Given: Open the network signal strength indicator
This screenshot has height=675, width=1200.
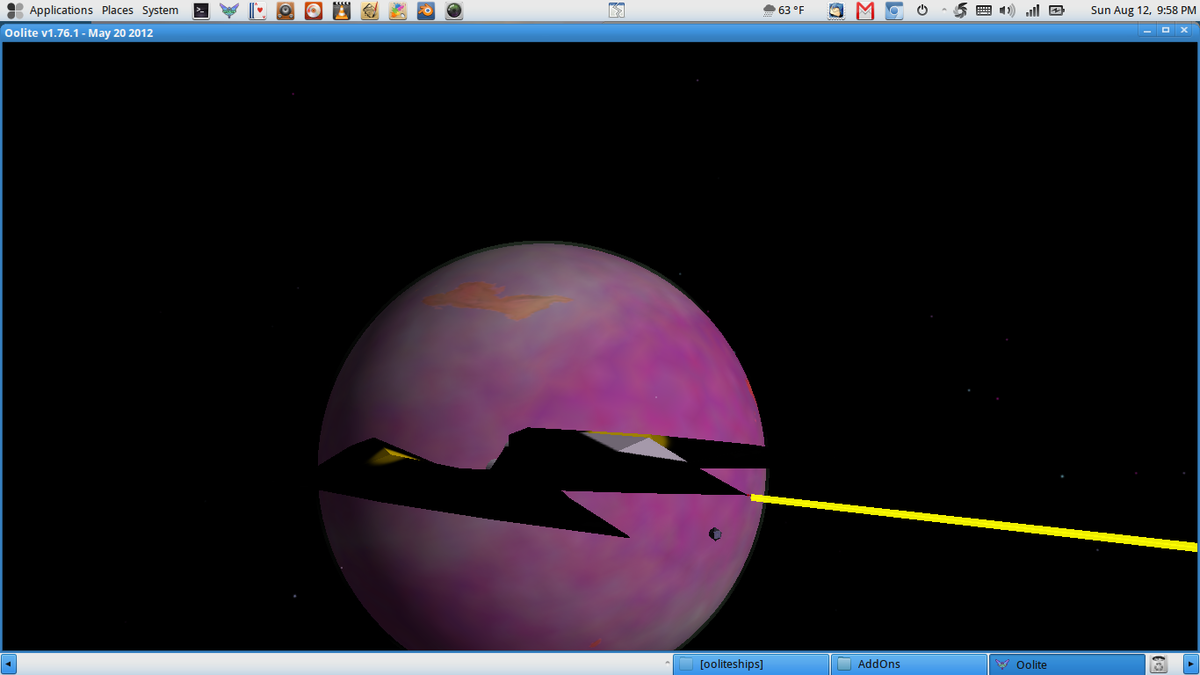Looking at the screenshot, I should [1032, 11].
